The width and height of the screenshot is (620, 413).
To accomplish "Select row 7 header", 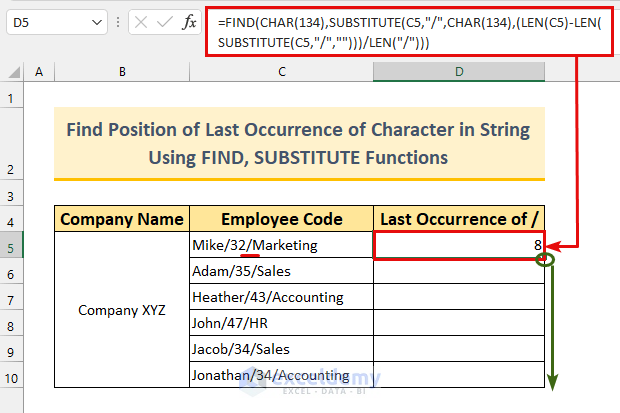I will click(x=11, y=297).
